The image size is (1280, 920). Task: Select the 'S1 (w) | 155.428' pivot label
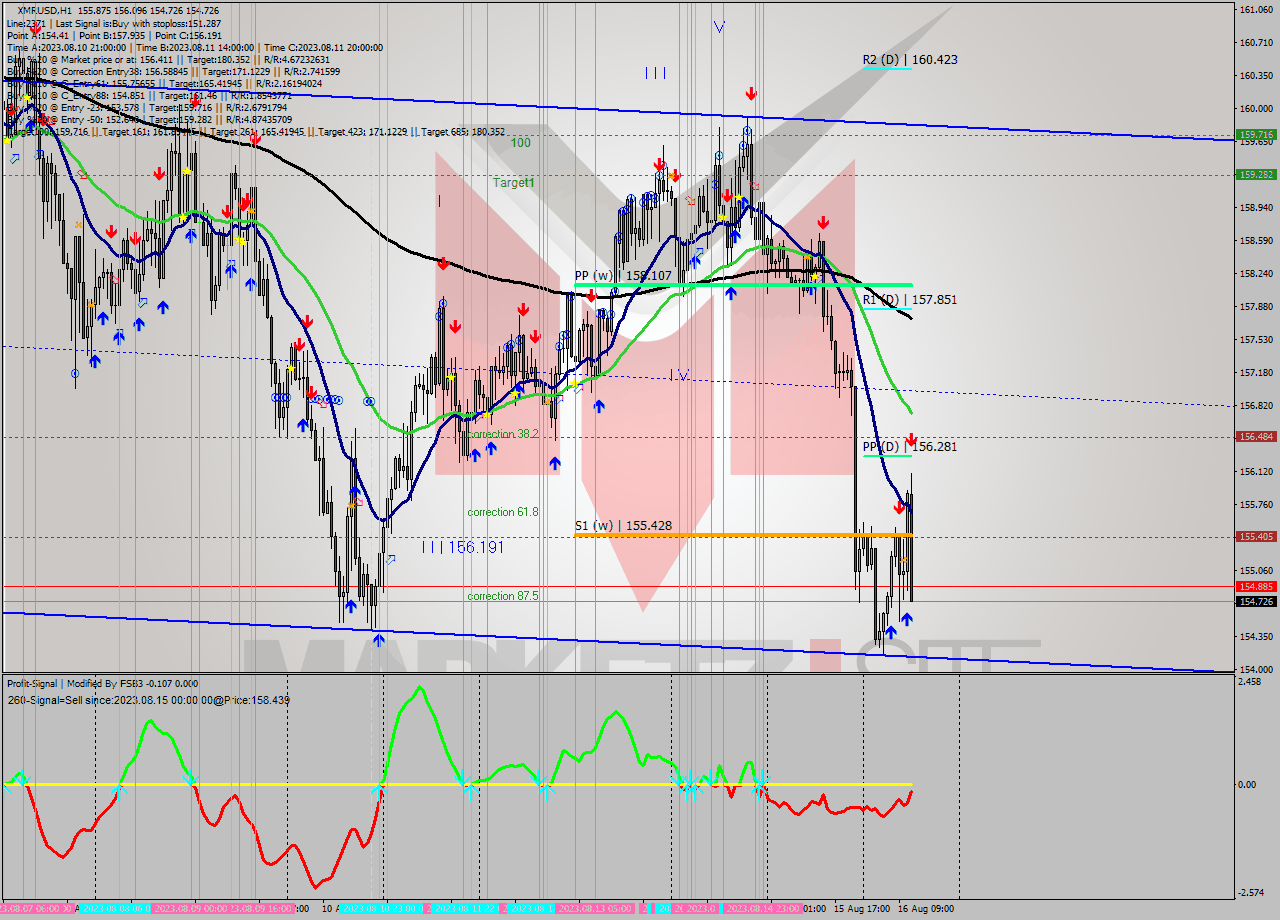pyautogui.click(x=622, y=525)
